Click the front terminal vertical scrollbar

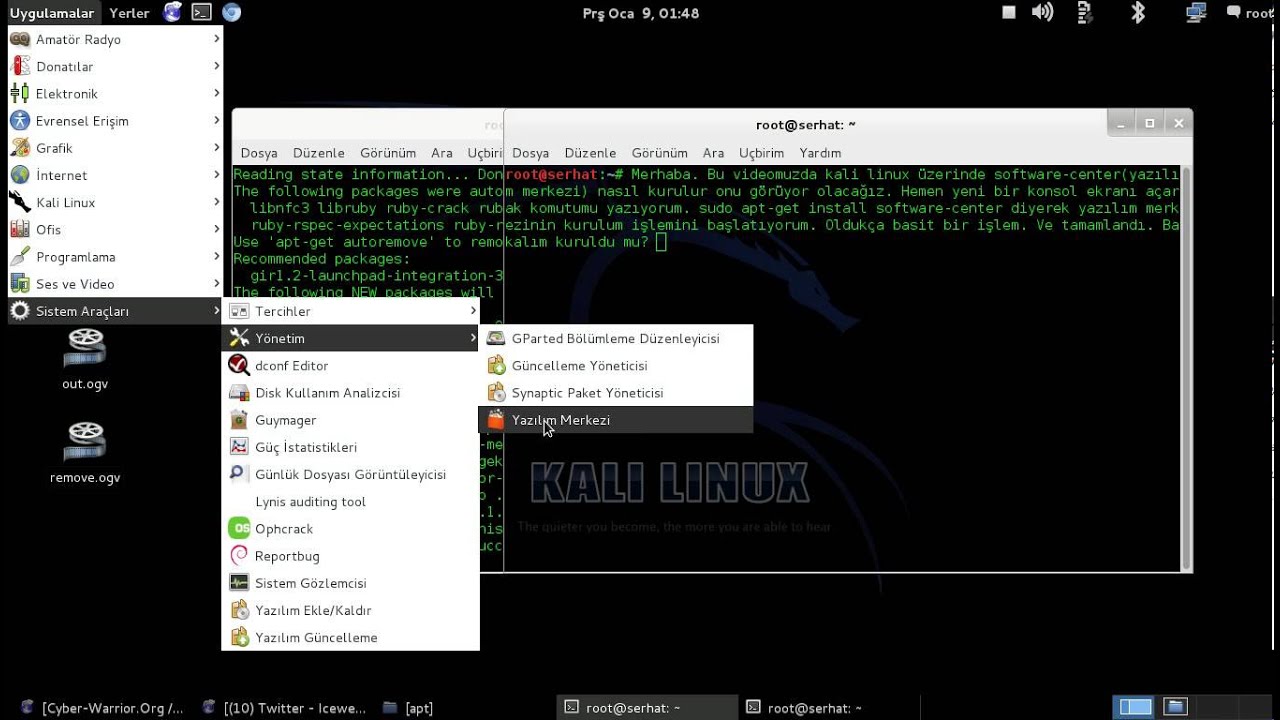1186,366
